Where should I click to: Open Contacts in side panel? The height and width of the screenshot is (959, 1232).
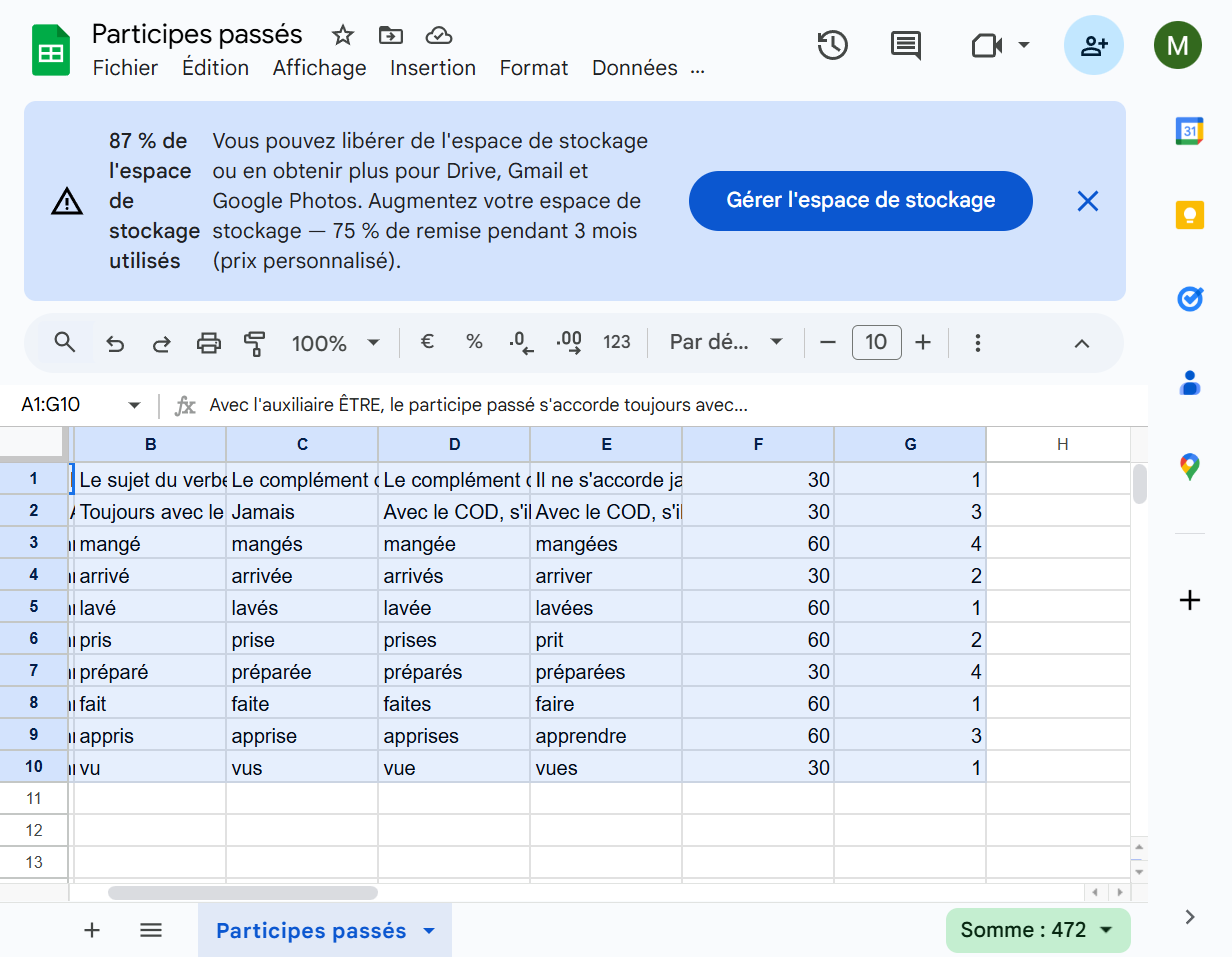tap(1189, 383)
